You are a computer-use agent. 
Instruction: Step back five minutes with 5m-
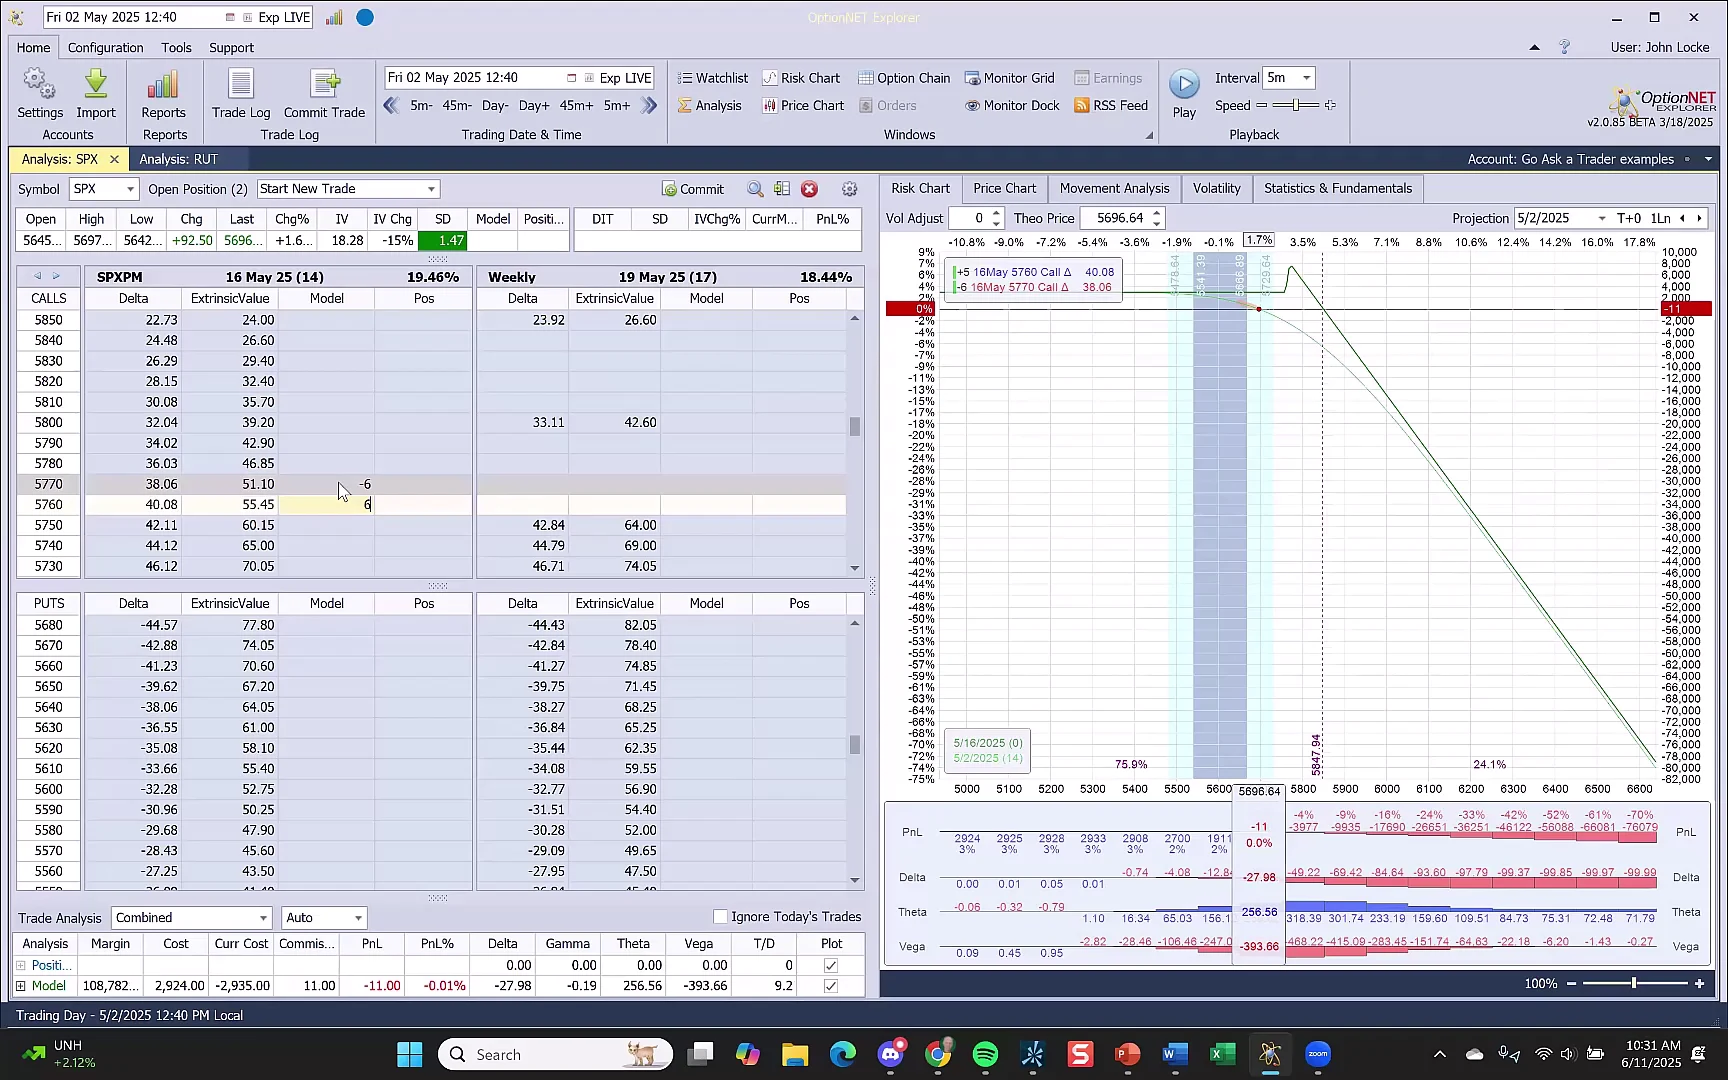pos(421,105)
